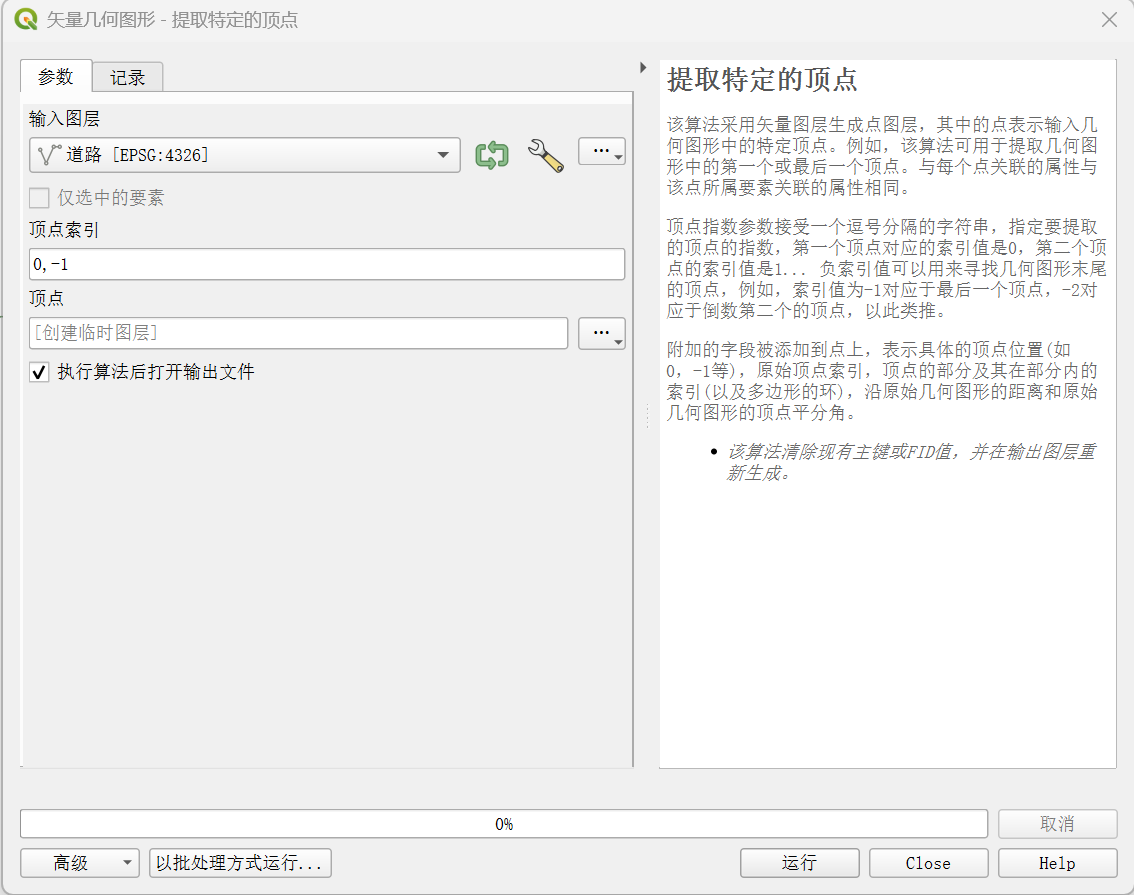Expand the 输入图层 layer dropdown
This screenshot has height=895, width=1134.
pos(442,155)
